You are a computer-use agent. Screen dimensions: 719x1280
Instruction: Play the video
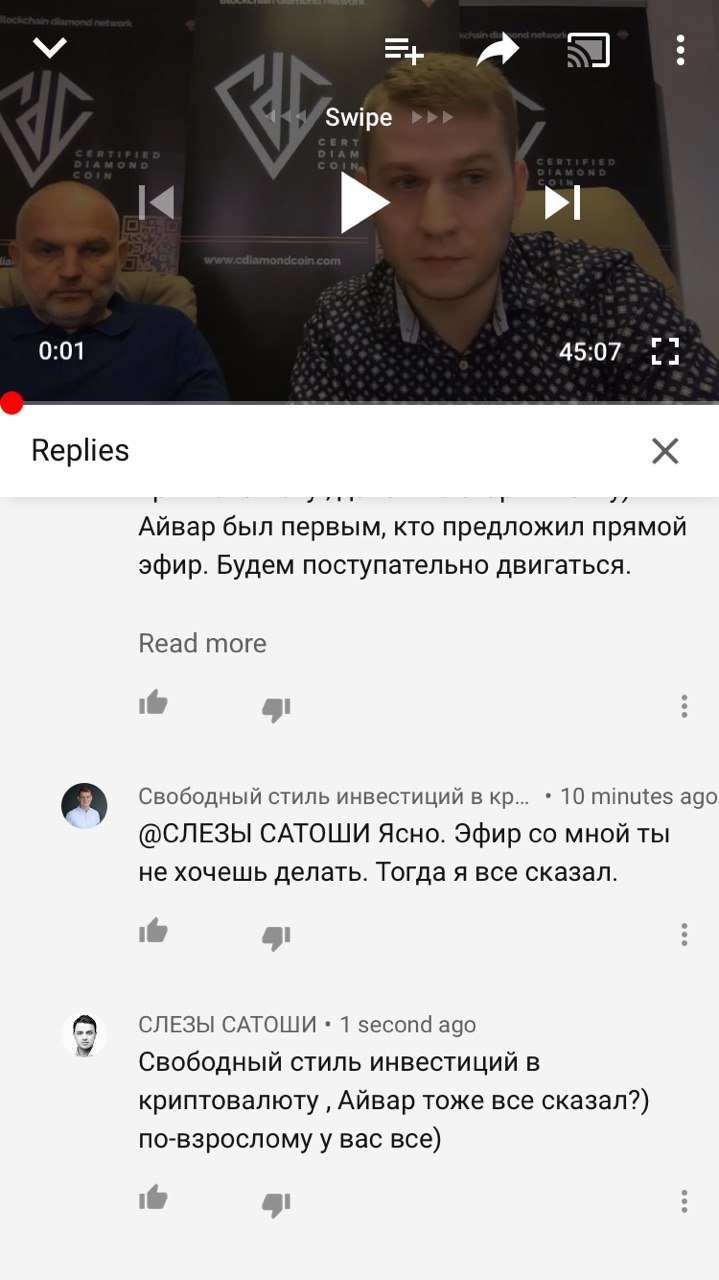(363, 203)
